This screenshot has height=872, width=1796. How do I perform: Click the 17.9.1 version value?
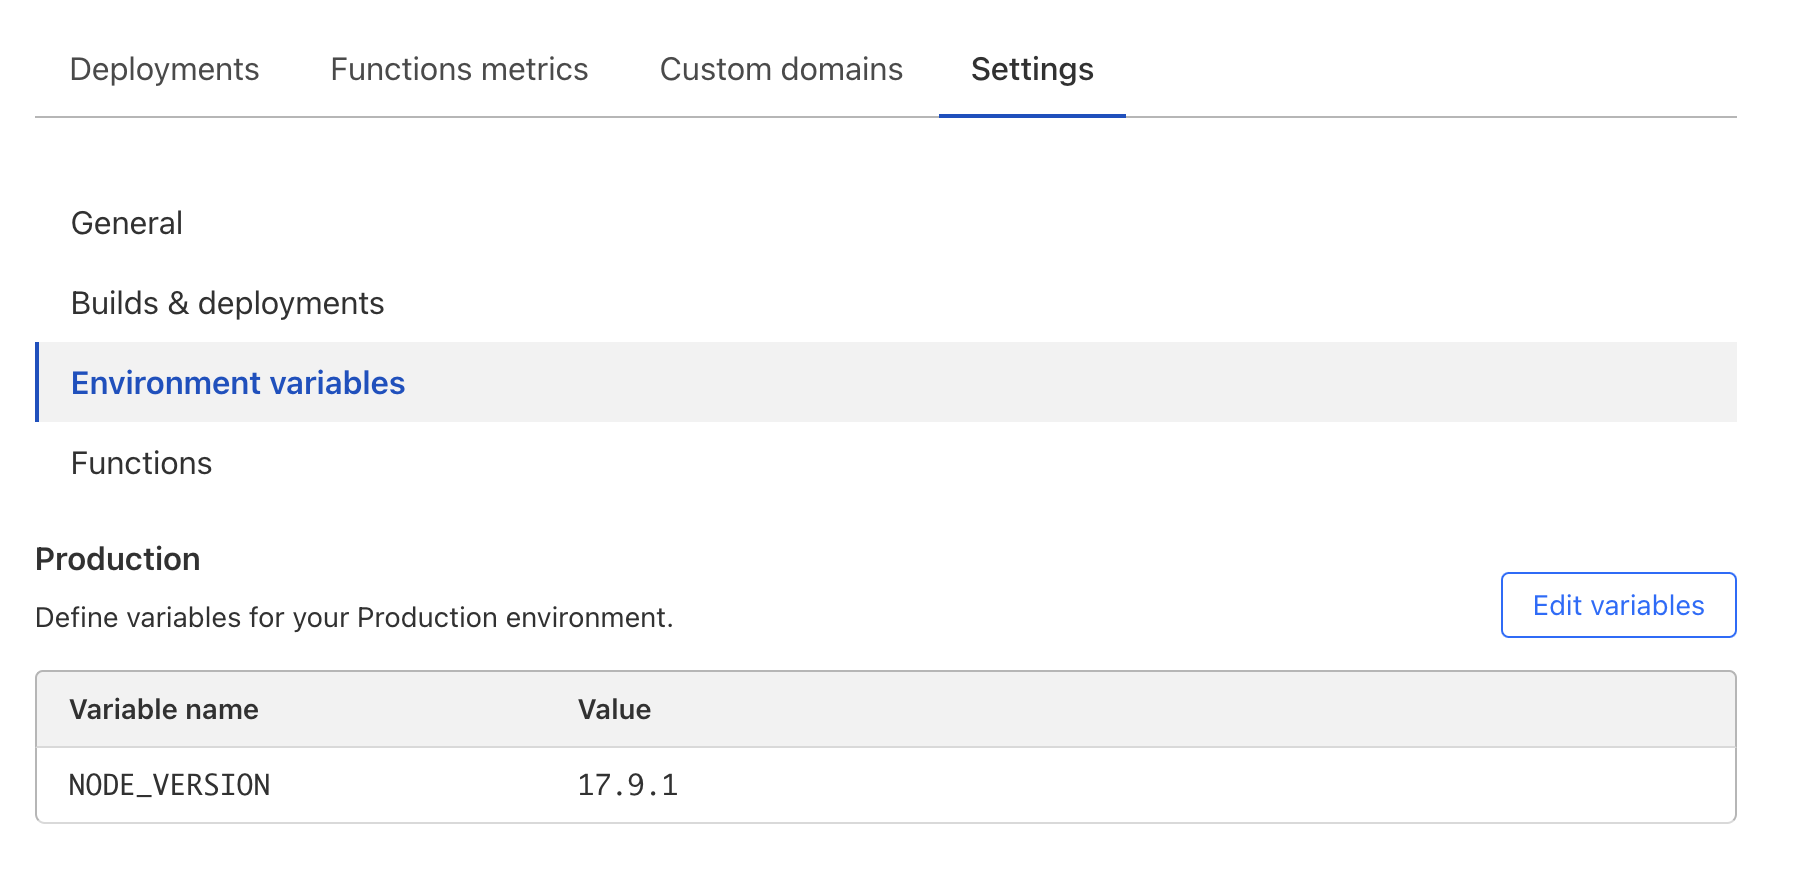(627, 785)
